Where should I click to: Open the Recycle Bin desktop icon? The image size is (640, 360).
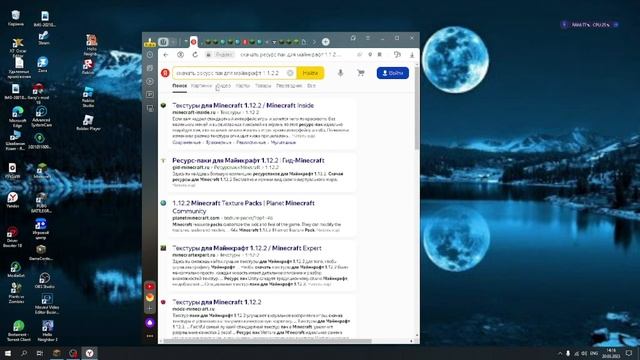tap(16, 18)
